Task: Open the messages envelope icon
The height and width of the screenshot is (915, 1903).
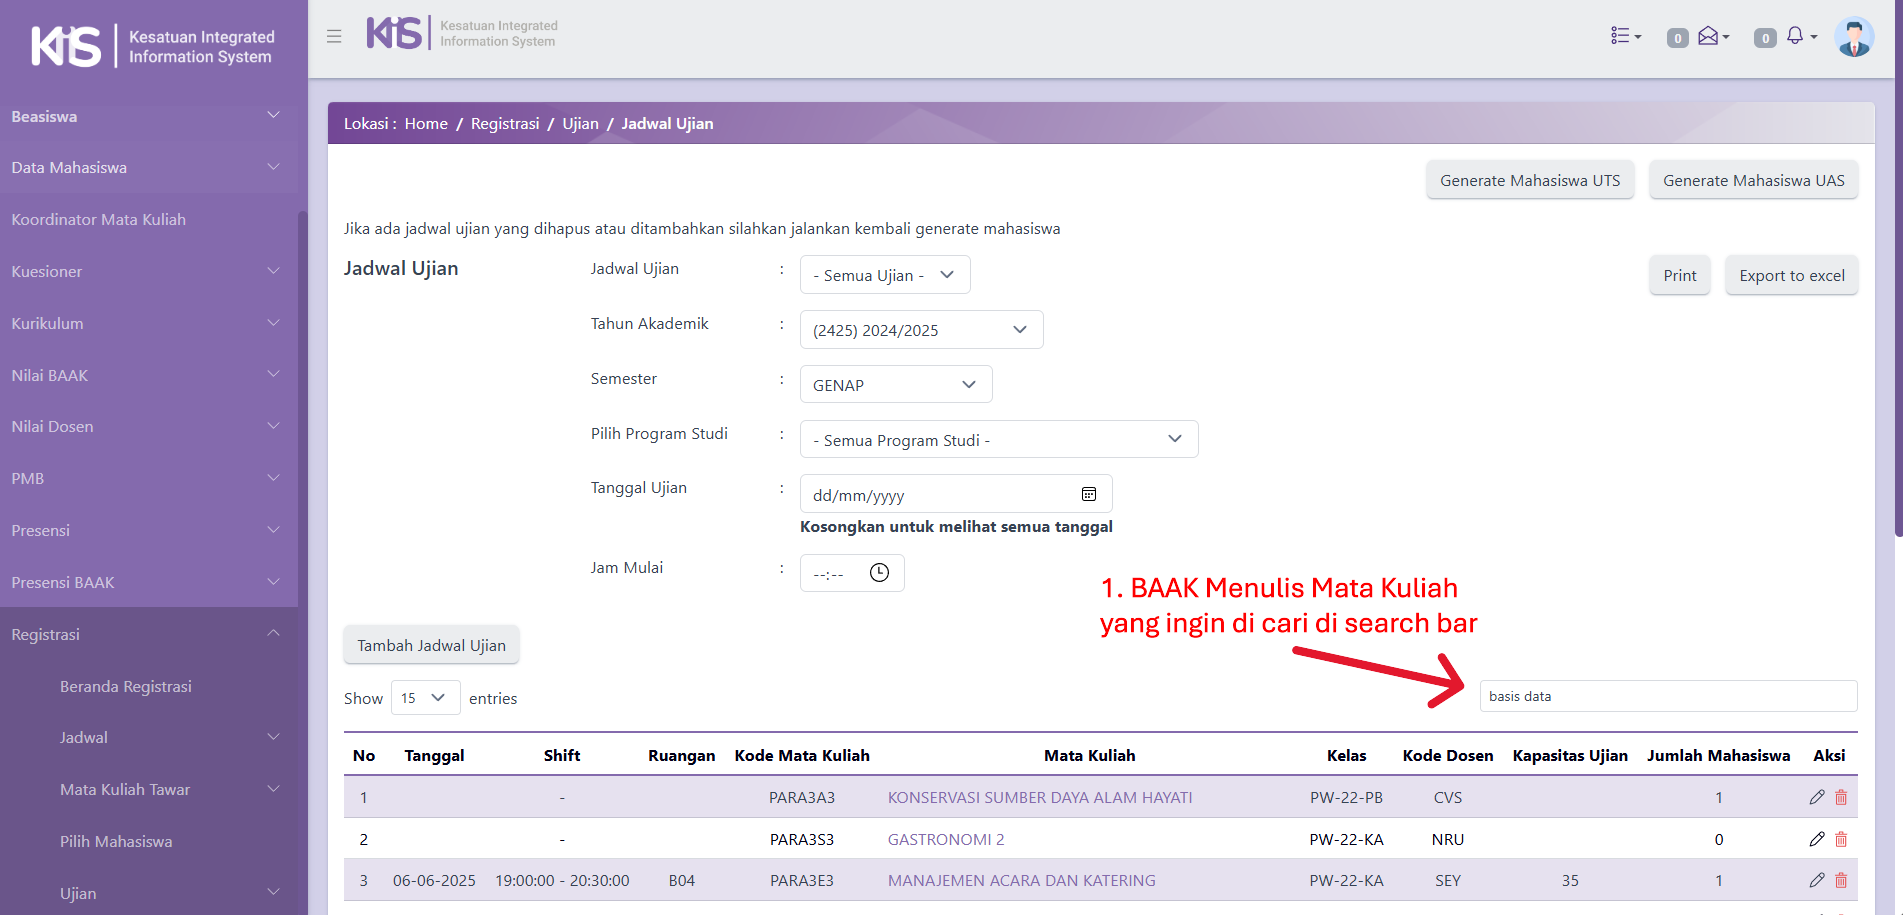Action: tap(1711, 36)
